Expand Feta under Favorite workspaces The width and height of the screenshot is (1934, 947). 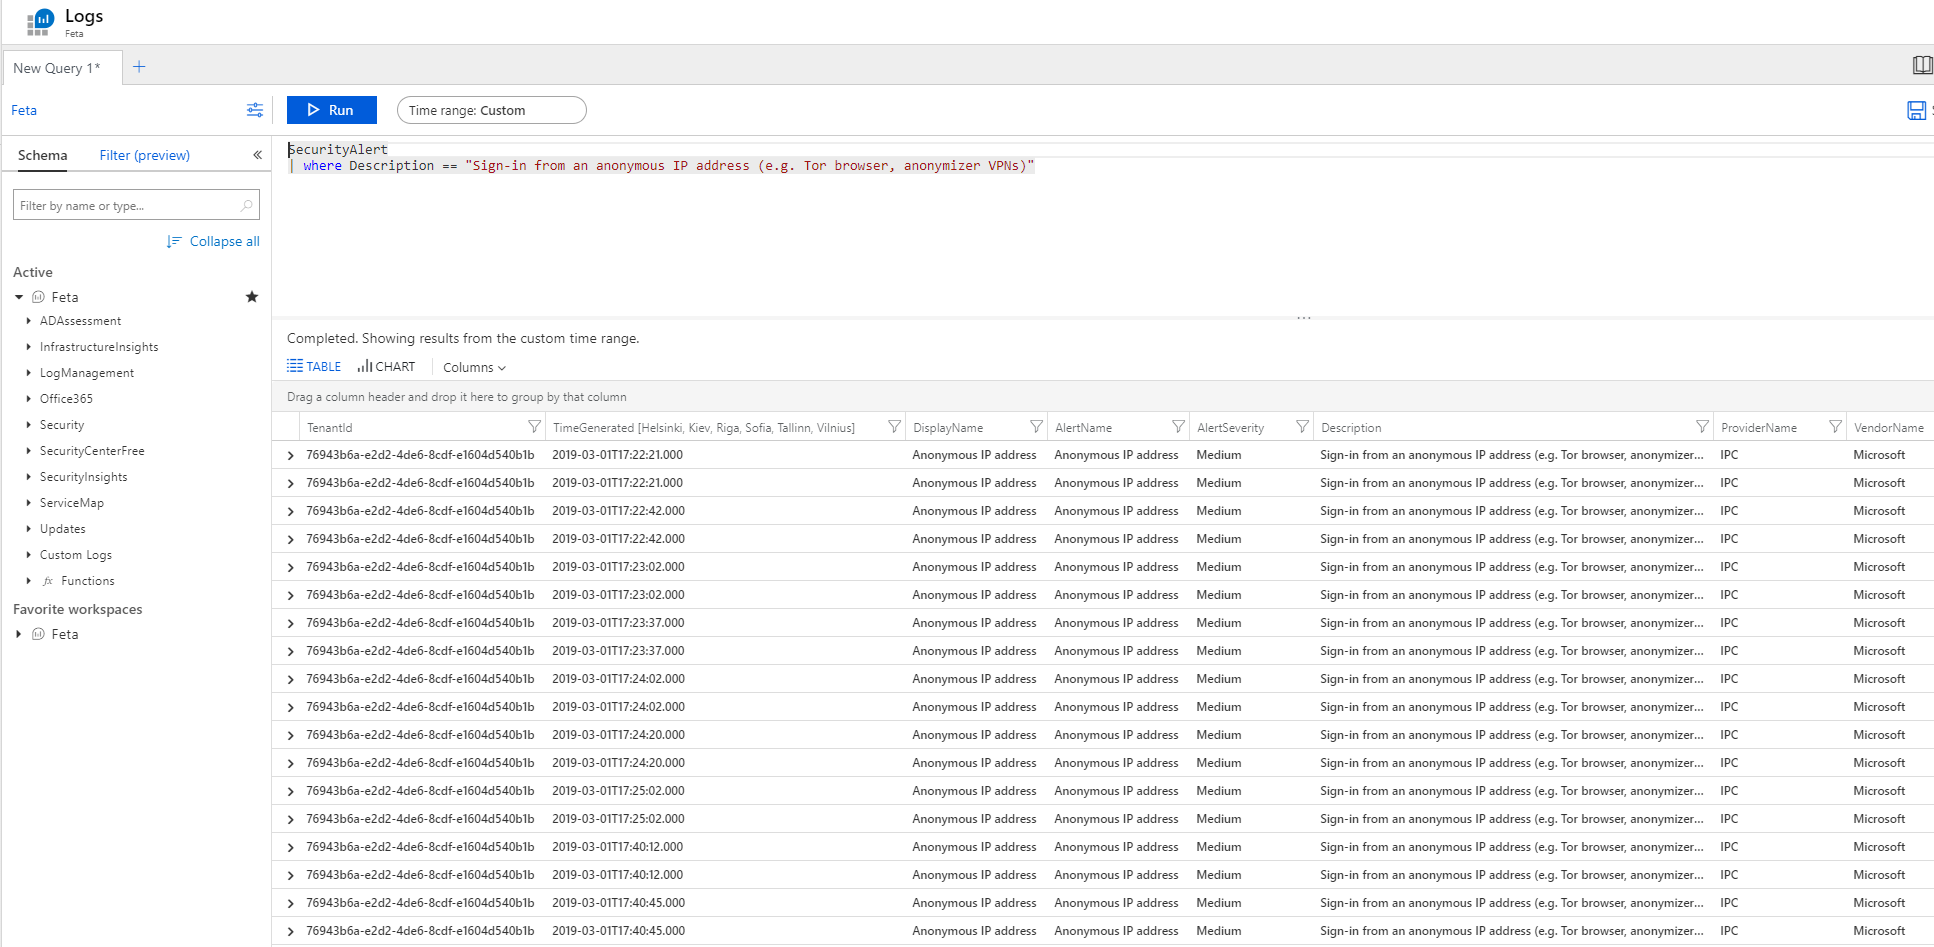click(19, 634)
